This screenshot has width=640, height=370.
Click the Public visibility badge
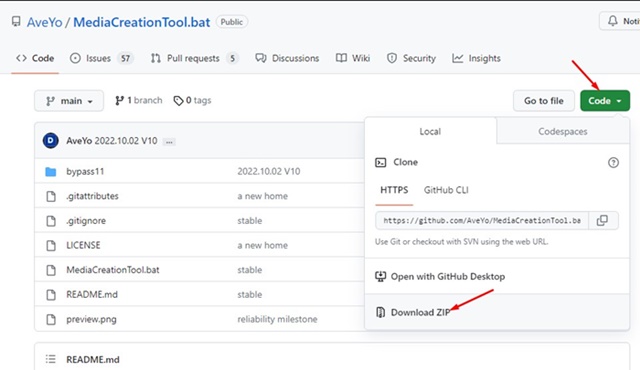point(232,22)
